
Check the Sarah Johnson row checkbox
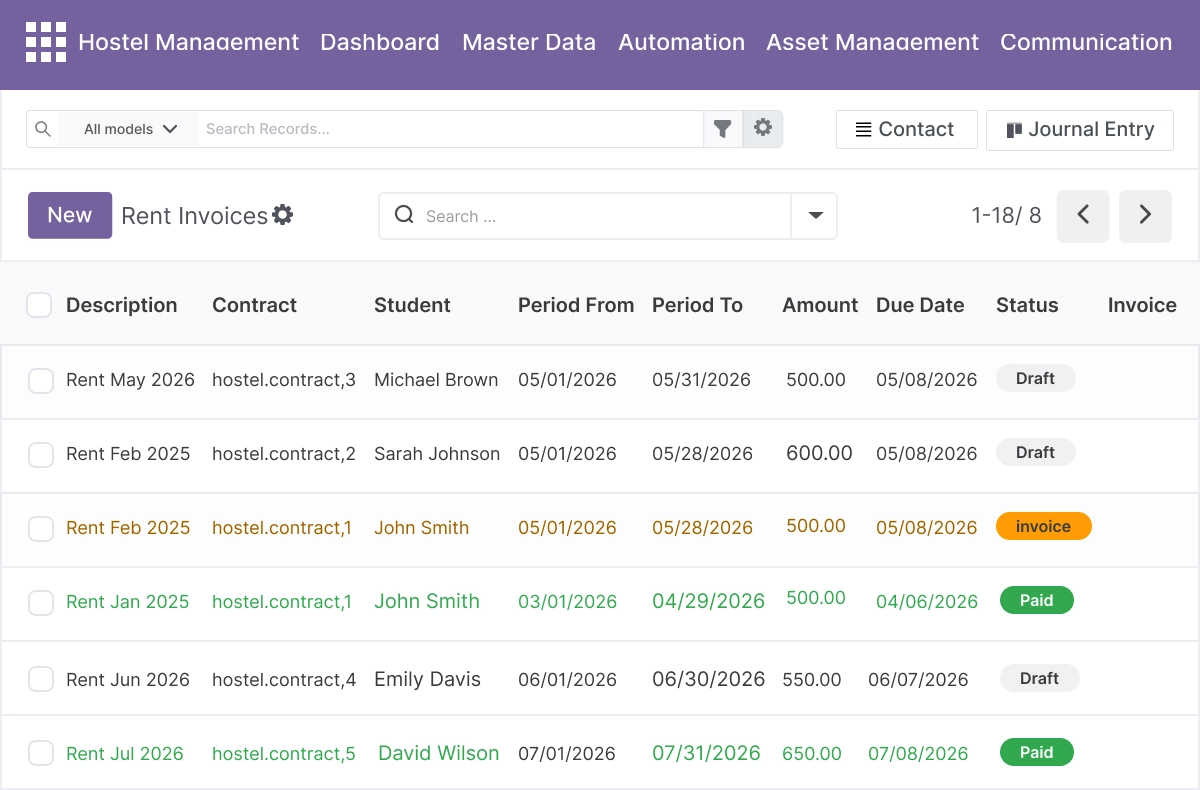pyautogui.click(x=41, y=454)
